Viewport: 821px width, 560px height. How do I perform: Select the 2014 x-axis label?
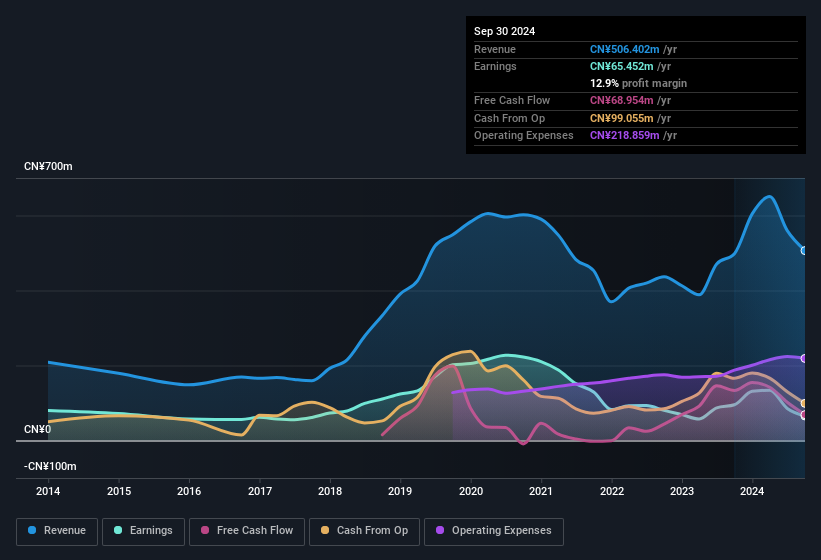(x=48, y=491)
